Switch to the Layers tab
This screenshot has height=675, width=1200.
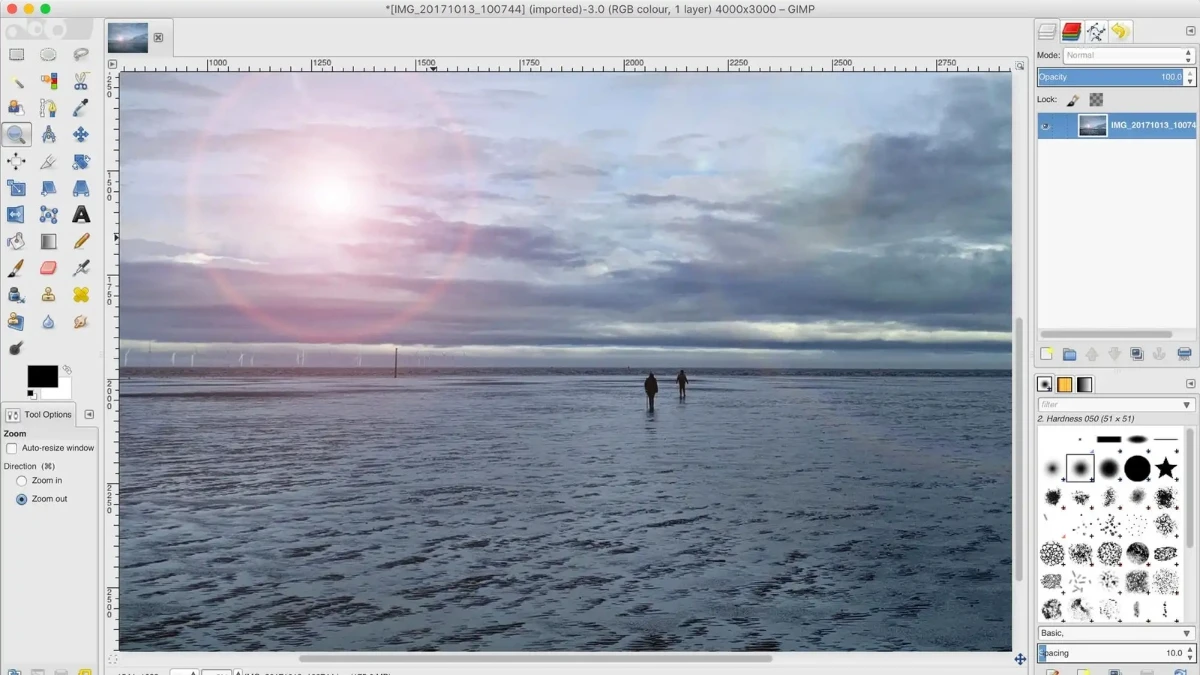point(1047,32)
